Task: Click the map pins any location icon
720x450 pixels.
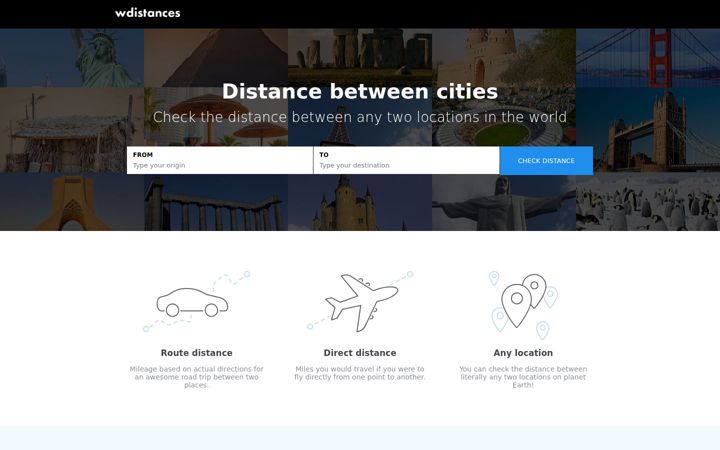Action: (x=523, y=305)
